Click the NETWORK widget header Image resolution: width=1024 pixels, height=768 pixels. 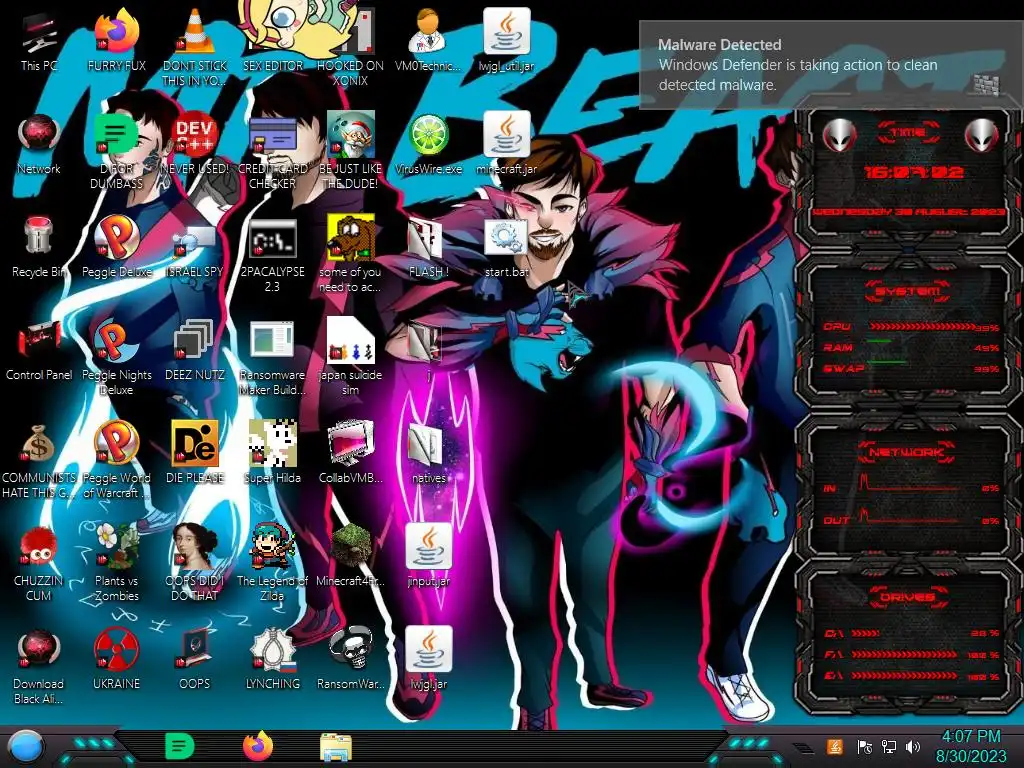(x=907, y=451)
